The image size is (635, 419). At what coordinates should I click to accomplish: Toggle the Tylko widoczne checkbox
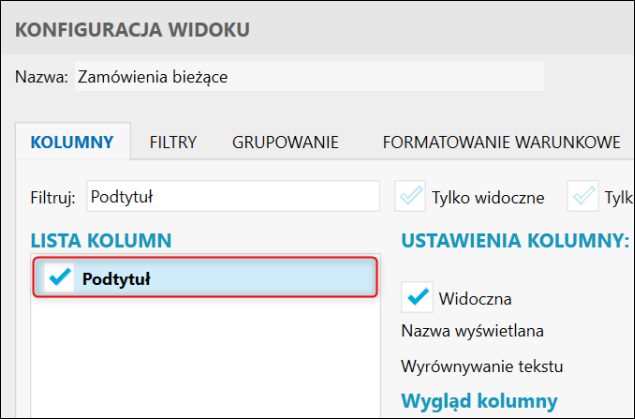coord(410,197)
